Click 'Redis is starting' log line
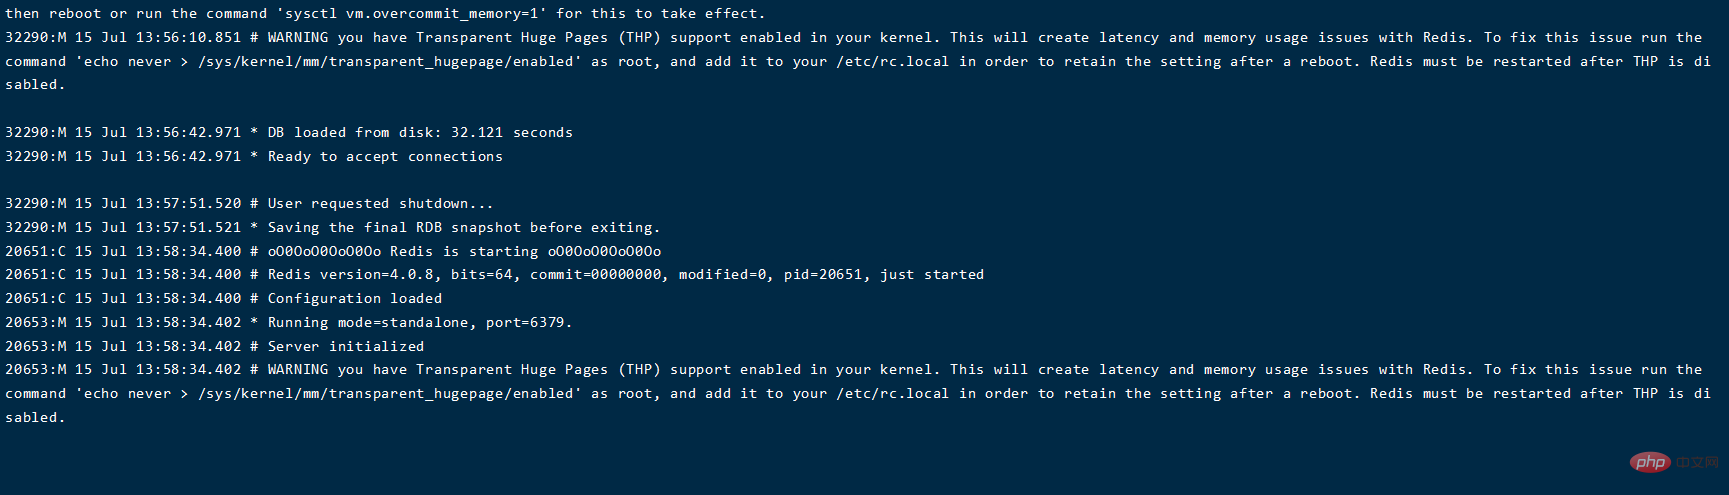The image size is (1729, 495). pos(333,252)
